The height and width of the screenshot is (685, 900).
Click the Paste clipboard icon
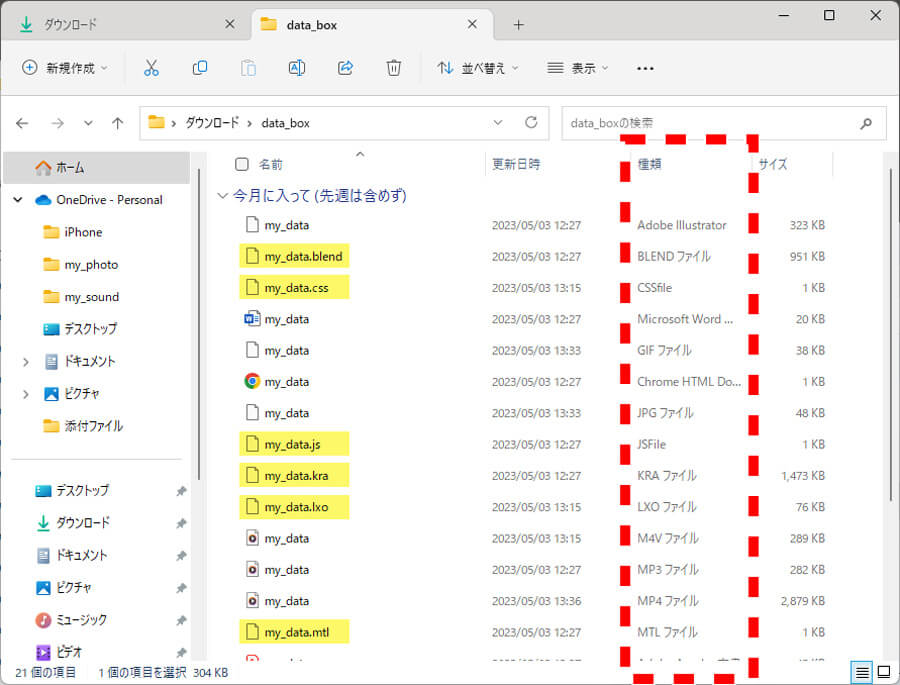248,68
